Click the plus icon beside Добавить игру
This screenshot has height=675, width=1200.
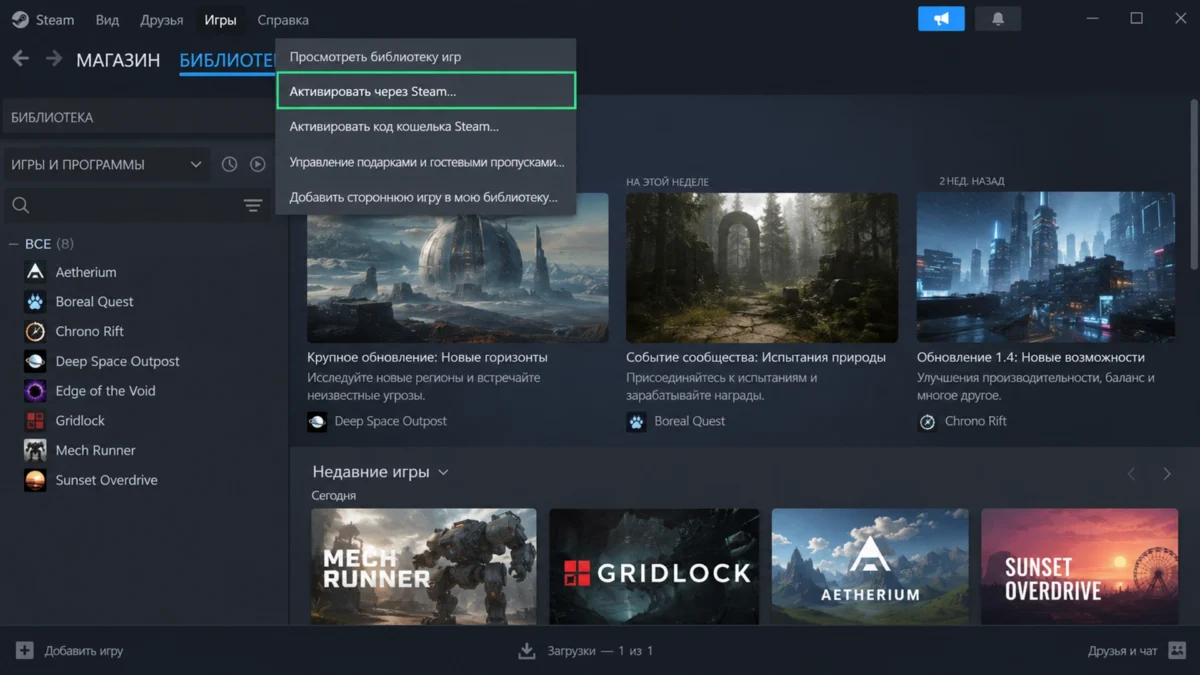point(24,651)
